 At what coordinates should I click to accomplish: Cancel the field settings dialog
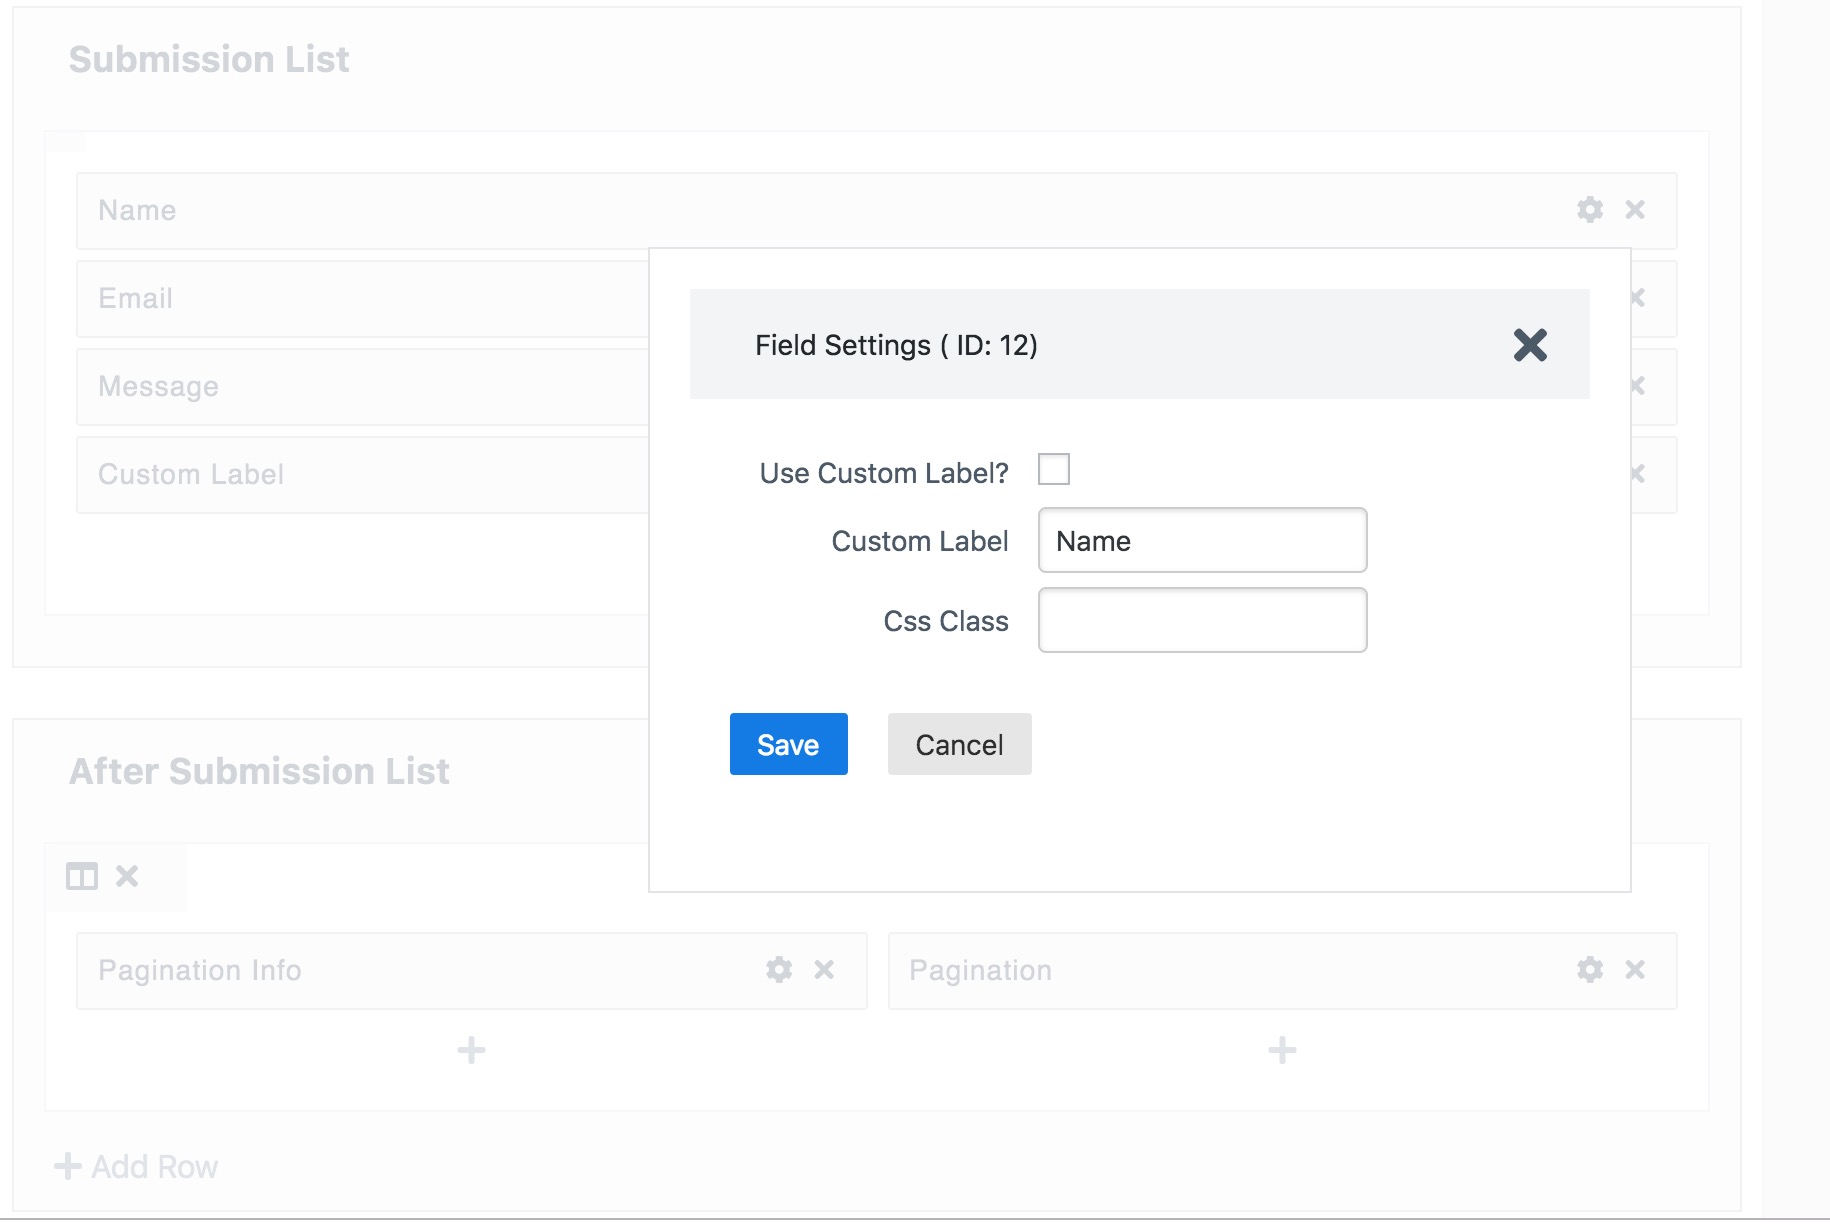pyautogui.click(x=959, y=744)
